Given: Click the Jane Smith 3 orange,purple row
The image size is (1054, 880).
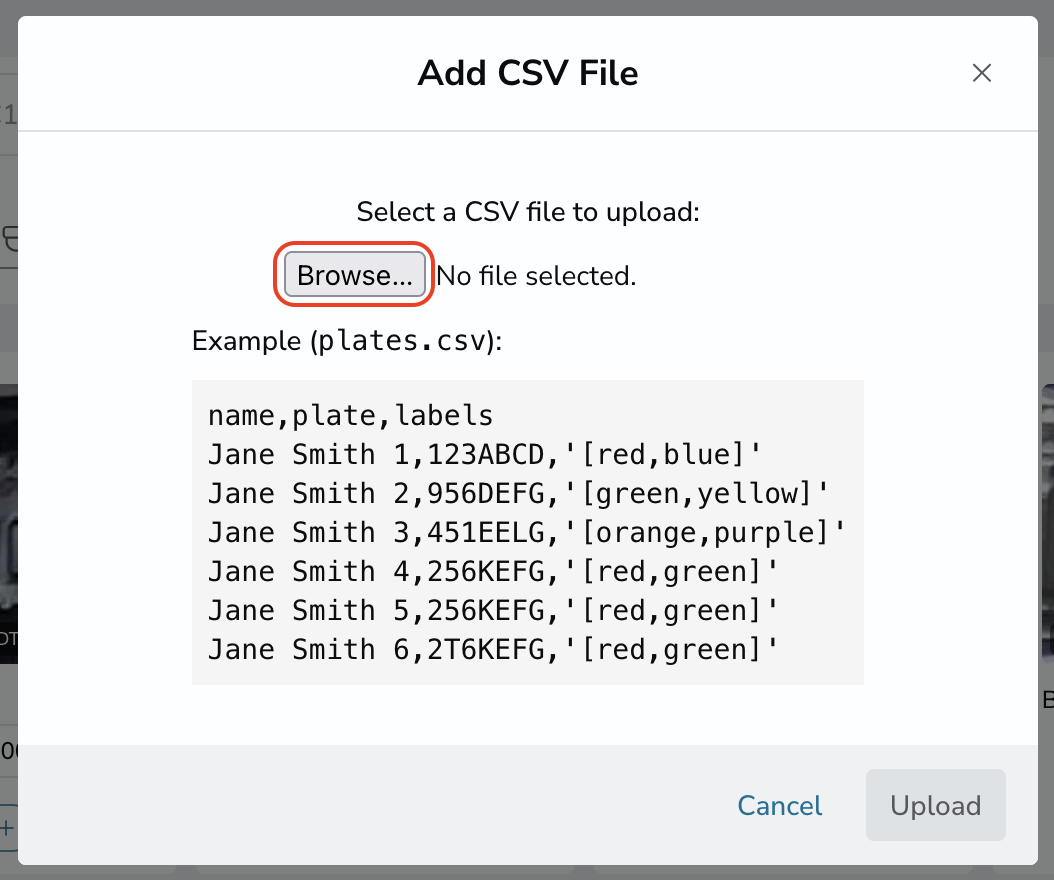Looking at the screenshot, I should click(x=526, y=532).
